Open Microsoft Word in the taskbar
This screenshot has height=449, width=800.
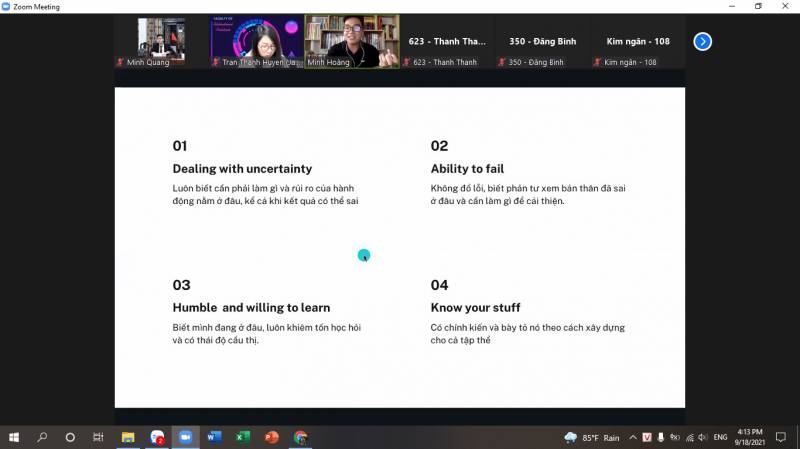213,437
